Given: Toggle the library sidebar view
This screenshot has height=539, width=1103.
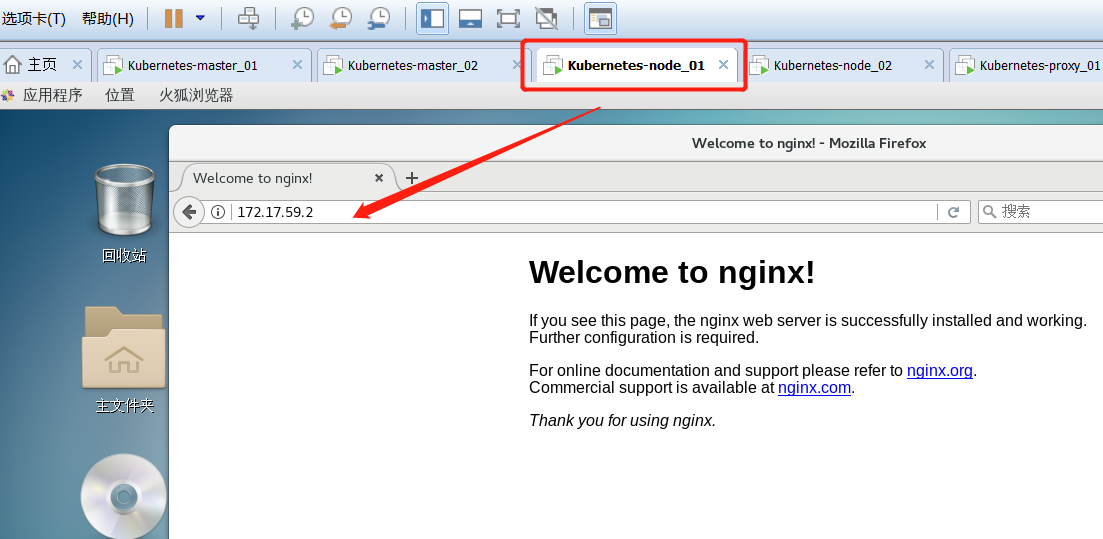Looking at the screenshot, I should (432, 18).
